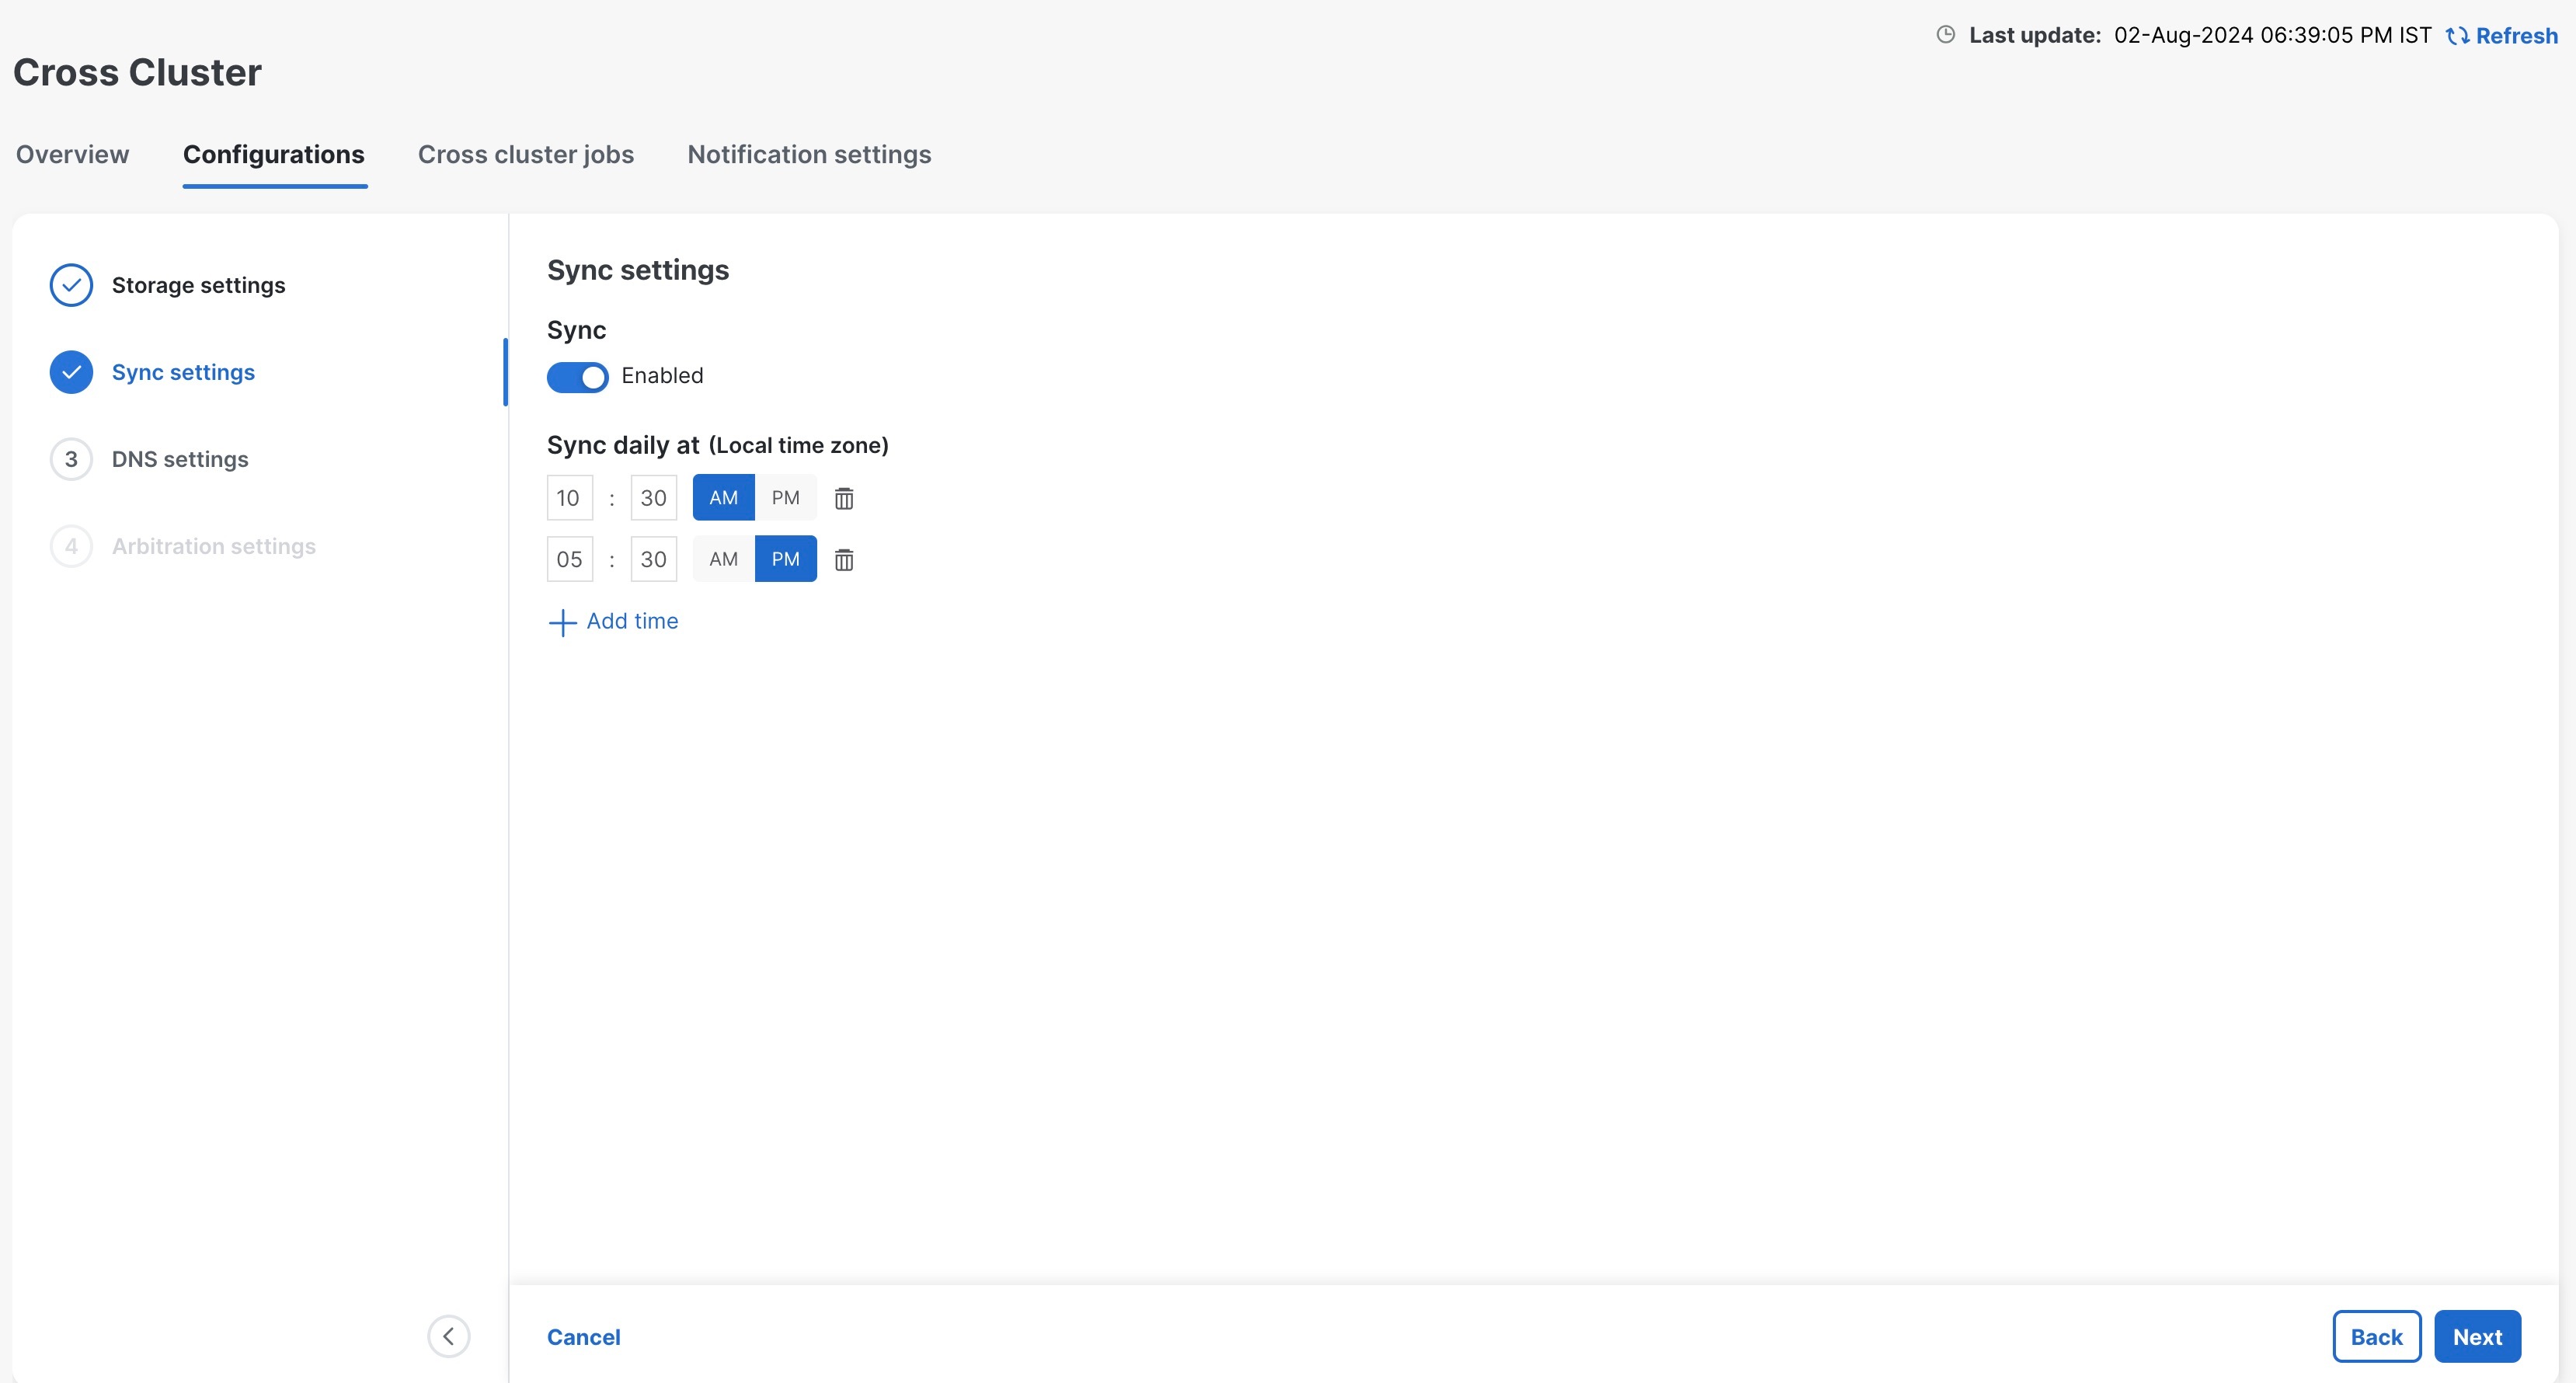Open the Cross cluster jobs tab
The height and width of the screenshot is (1383, 2576).
526,154
